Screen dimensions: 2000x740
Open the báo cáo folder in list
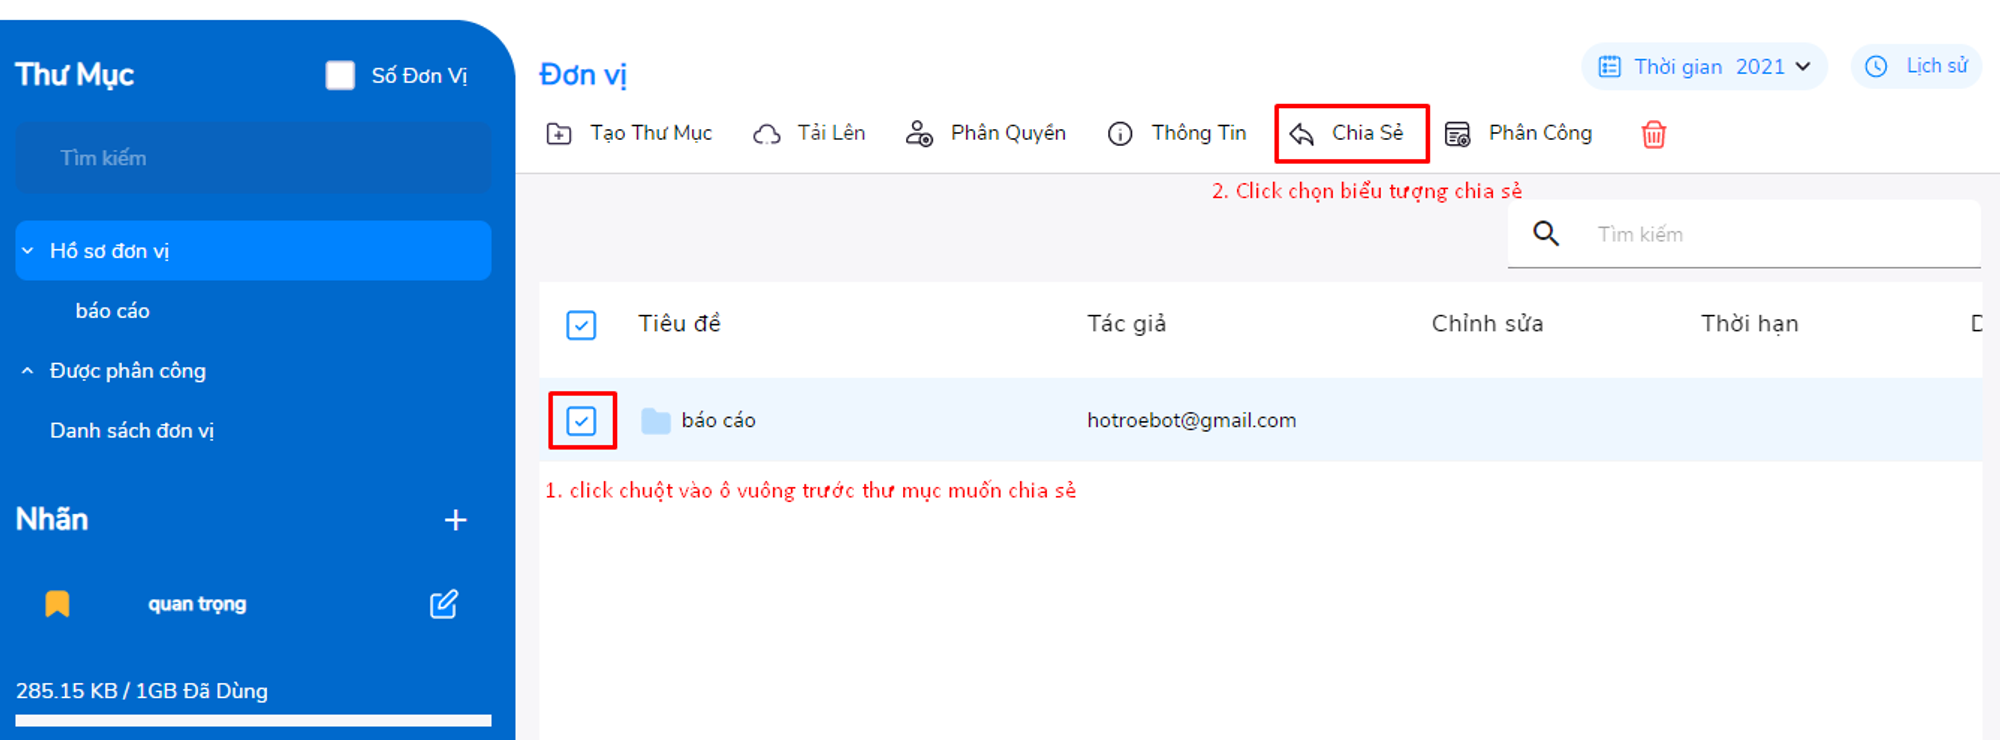[718, 421]
